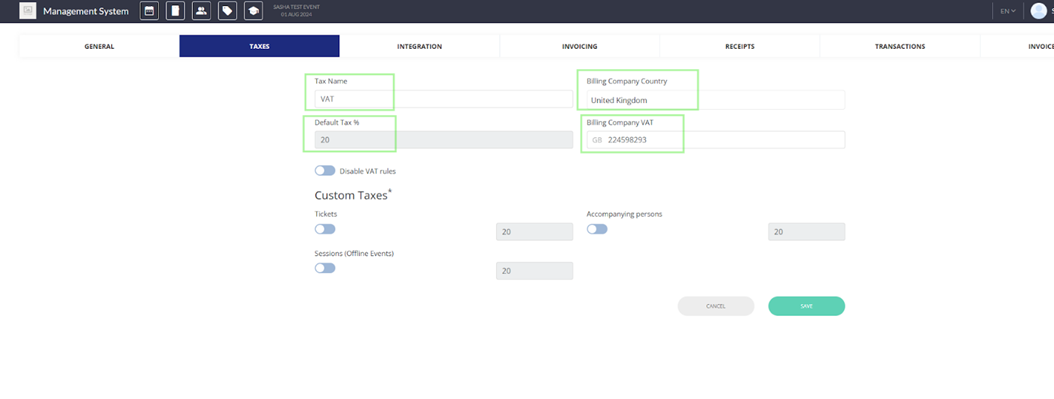Click the Tax Name input field

[x=444, y=99]
